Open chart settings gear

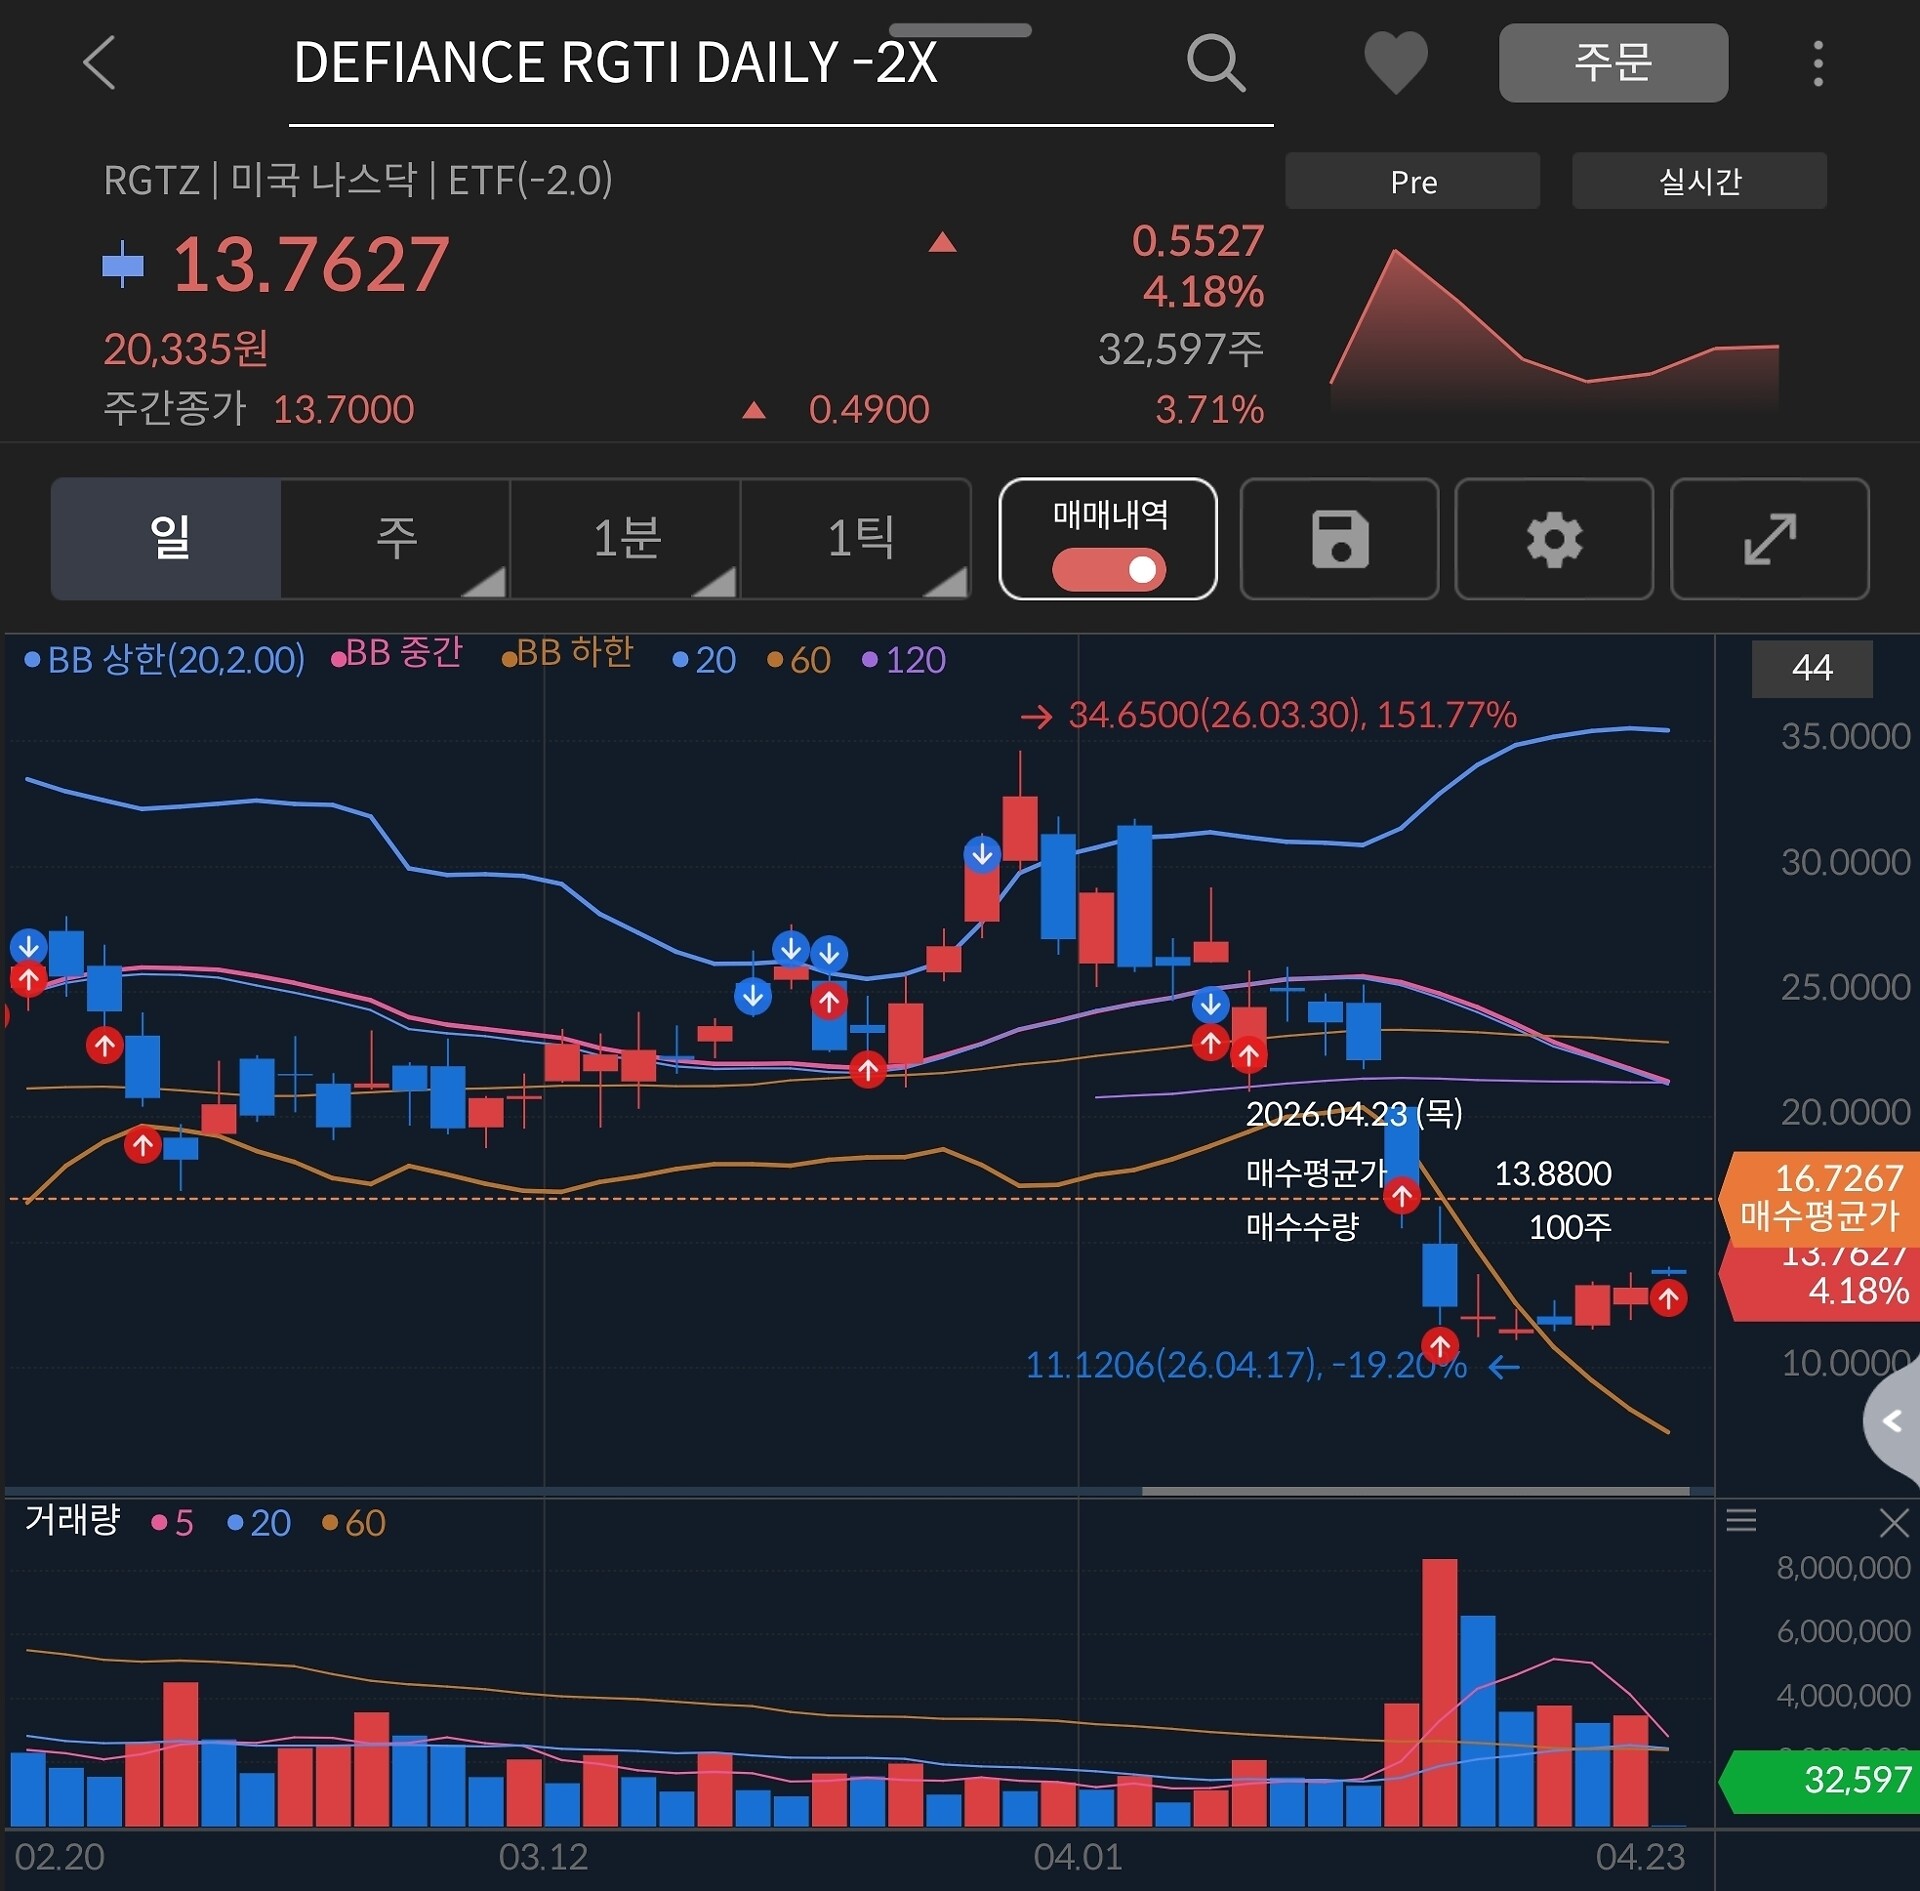(1553, 538)
